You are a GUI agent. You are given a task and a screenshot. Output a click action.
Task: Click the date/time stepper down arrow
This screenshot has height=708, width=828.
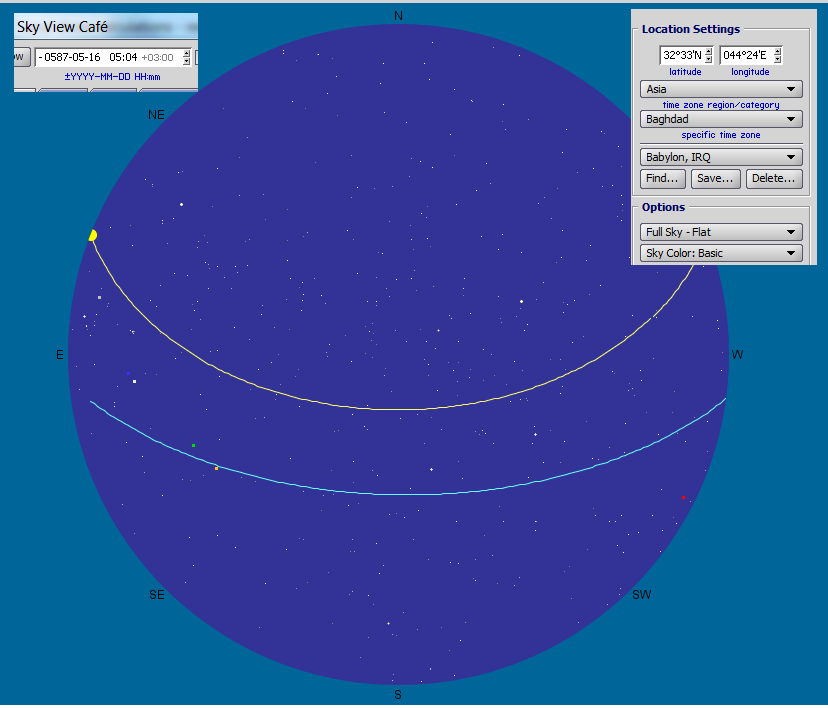(x=186, y=61)
